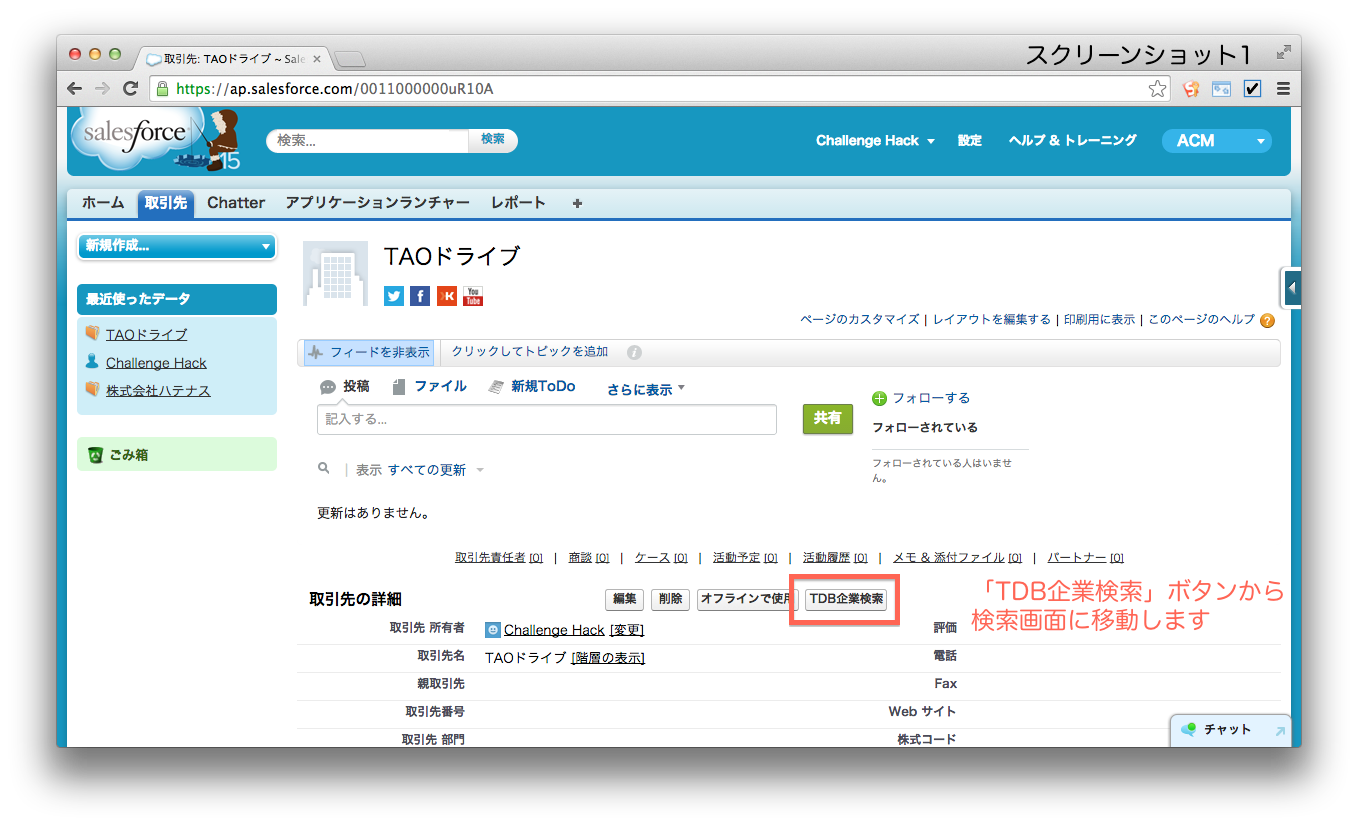1358x826 pixels.
Task: Click the account building thumbnail icon
Action: pos(335,275)
